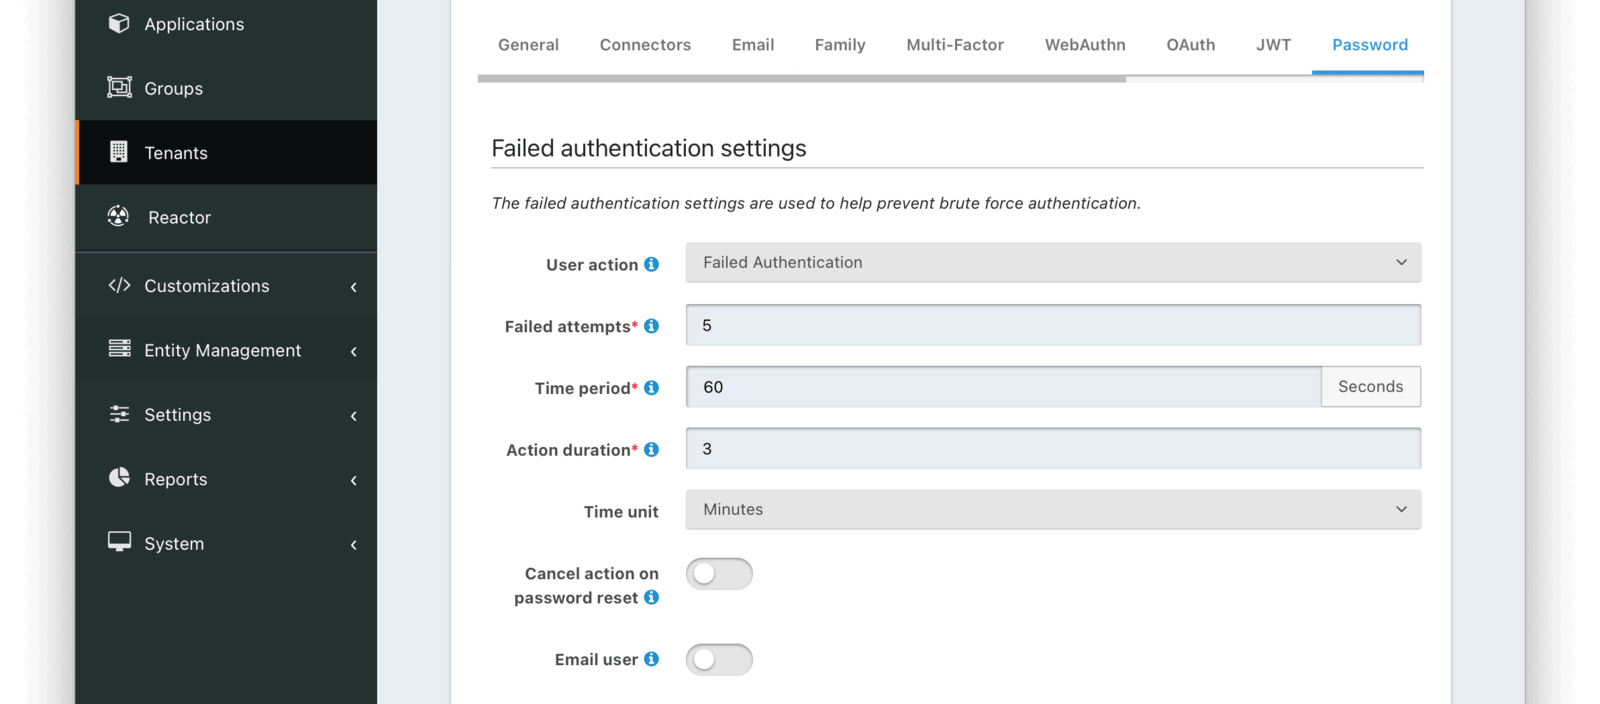The image size is (1600, 704).
Task: Go to the JWT tab
Action: [1274, 45]
